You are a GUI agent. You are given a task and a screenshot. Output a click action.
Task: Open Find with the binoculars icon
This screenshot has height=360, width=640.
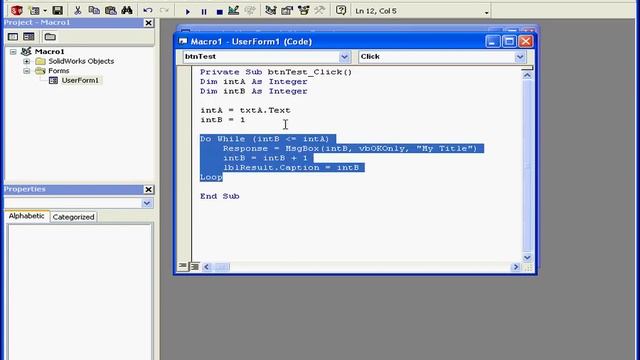pyautogui.click(x=127, y=10)
